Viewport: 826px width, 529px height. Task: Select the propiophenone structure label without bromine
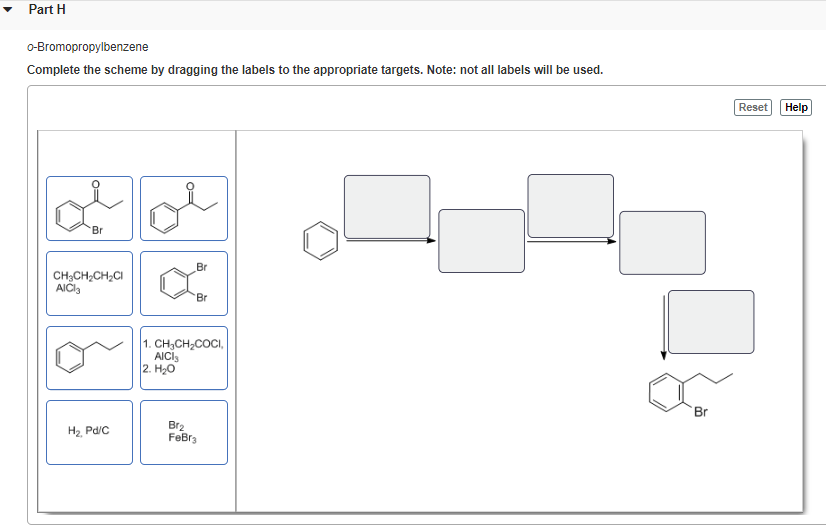tap(184, 209)
